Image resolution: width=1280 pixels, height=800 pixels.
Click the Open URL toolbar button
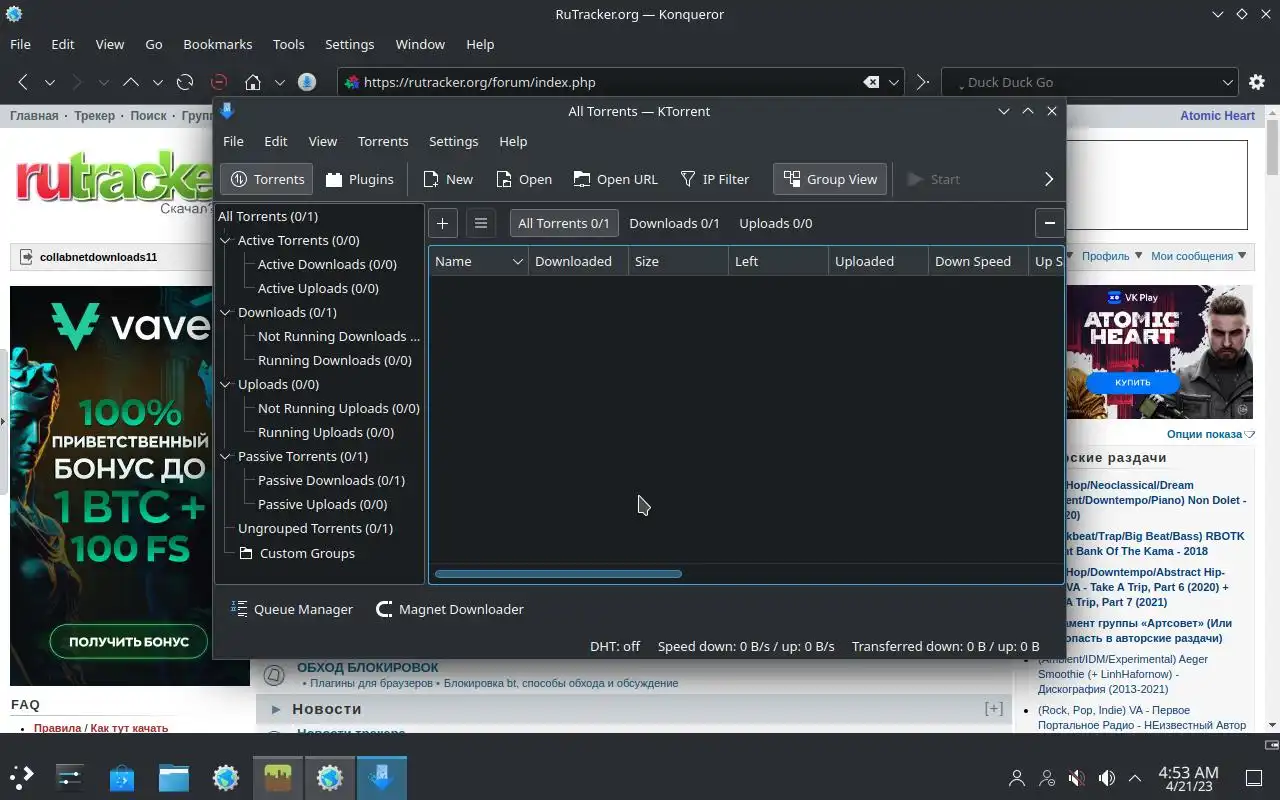pyautogui.click(x=615, y=179)
